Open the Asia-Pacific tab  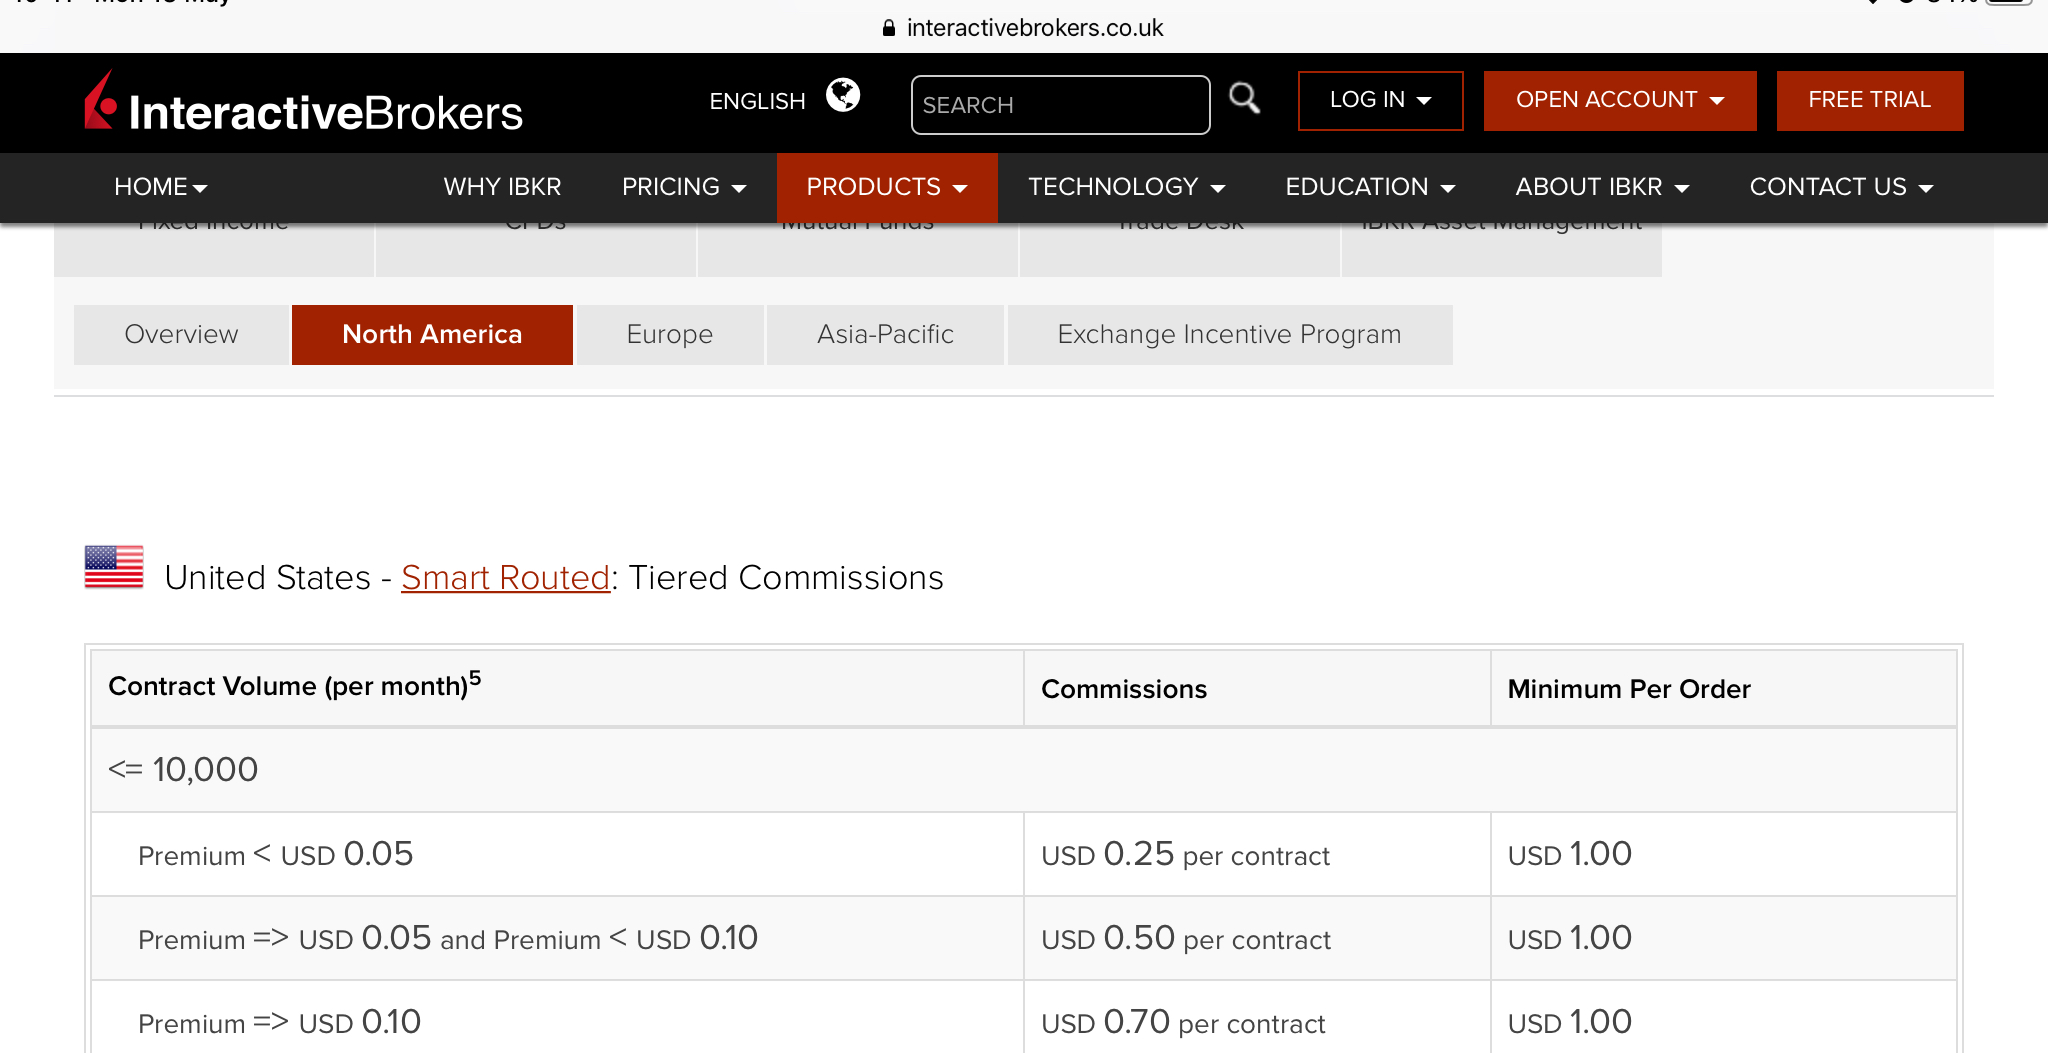pos(885,334)
